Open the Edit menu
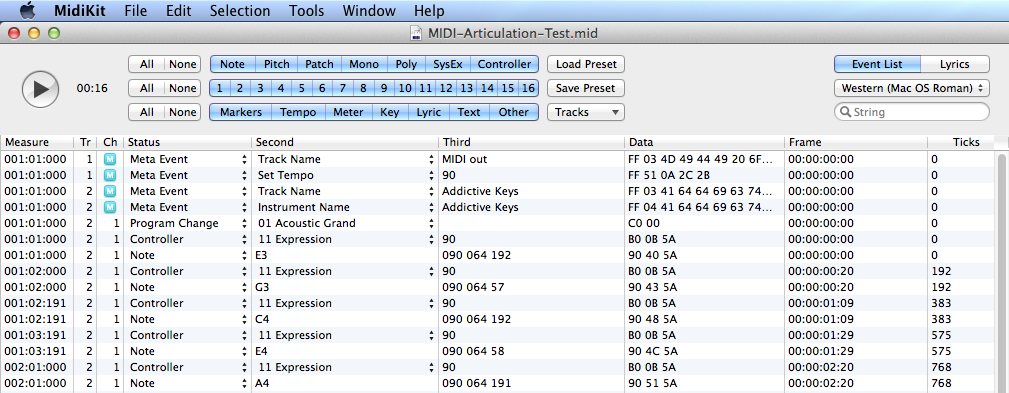1009x393 pixels. pyautogui.click(x=178, y=11)
